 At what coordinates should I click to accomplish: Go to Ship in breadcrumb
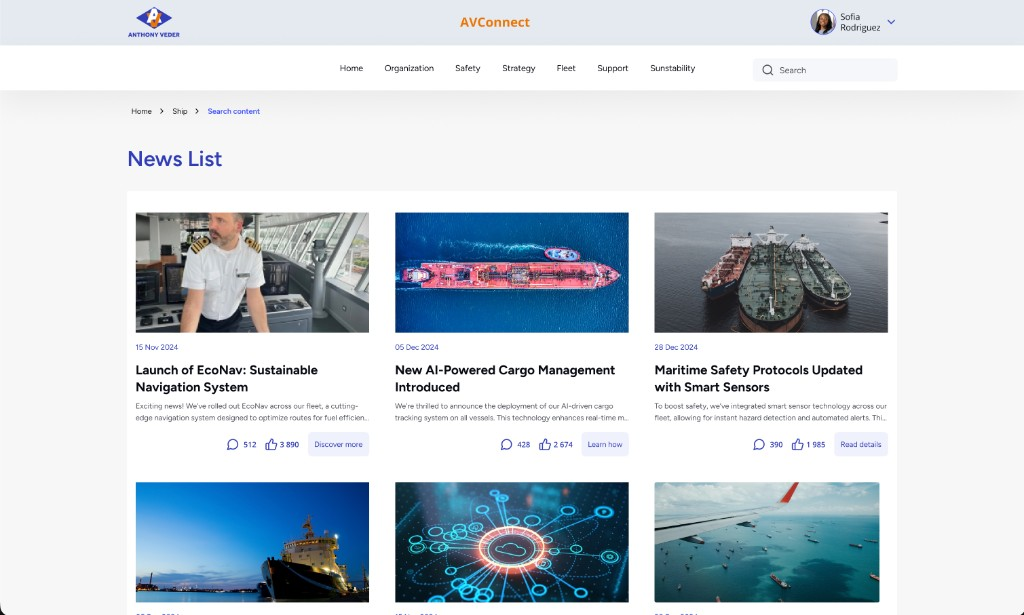tap(180, 111)
